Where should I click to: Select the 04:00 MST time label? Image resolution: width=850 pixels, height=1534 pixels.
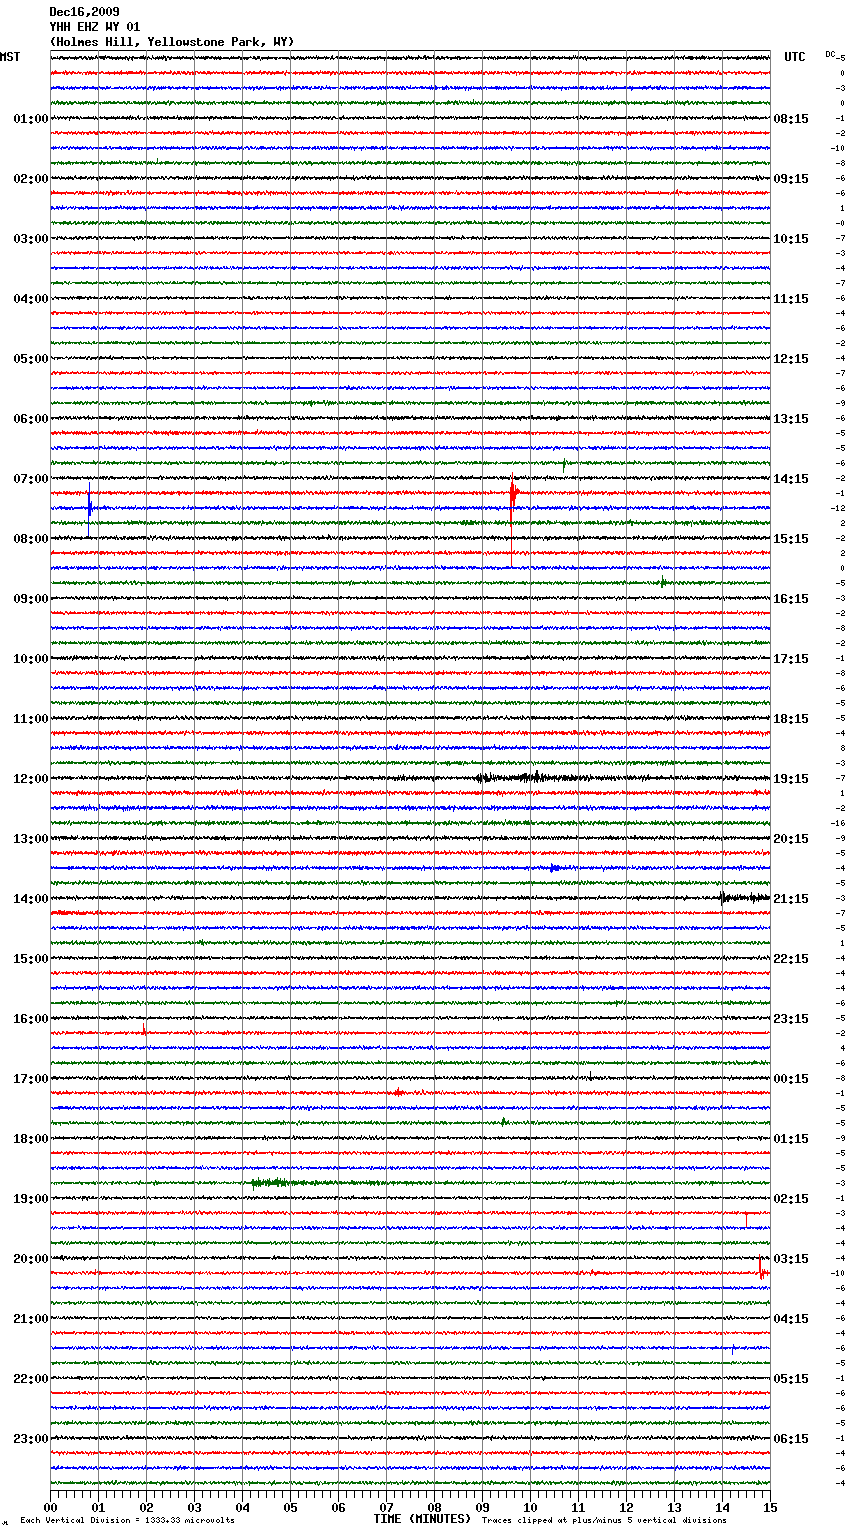coord(31,299)
